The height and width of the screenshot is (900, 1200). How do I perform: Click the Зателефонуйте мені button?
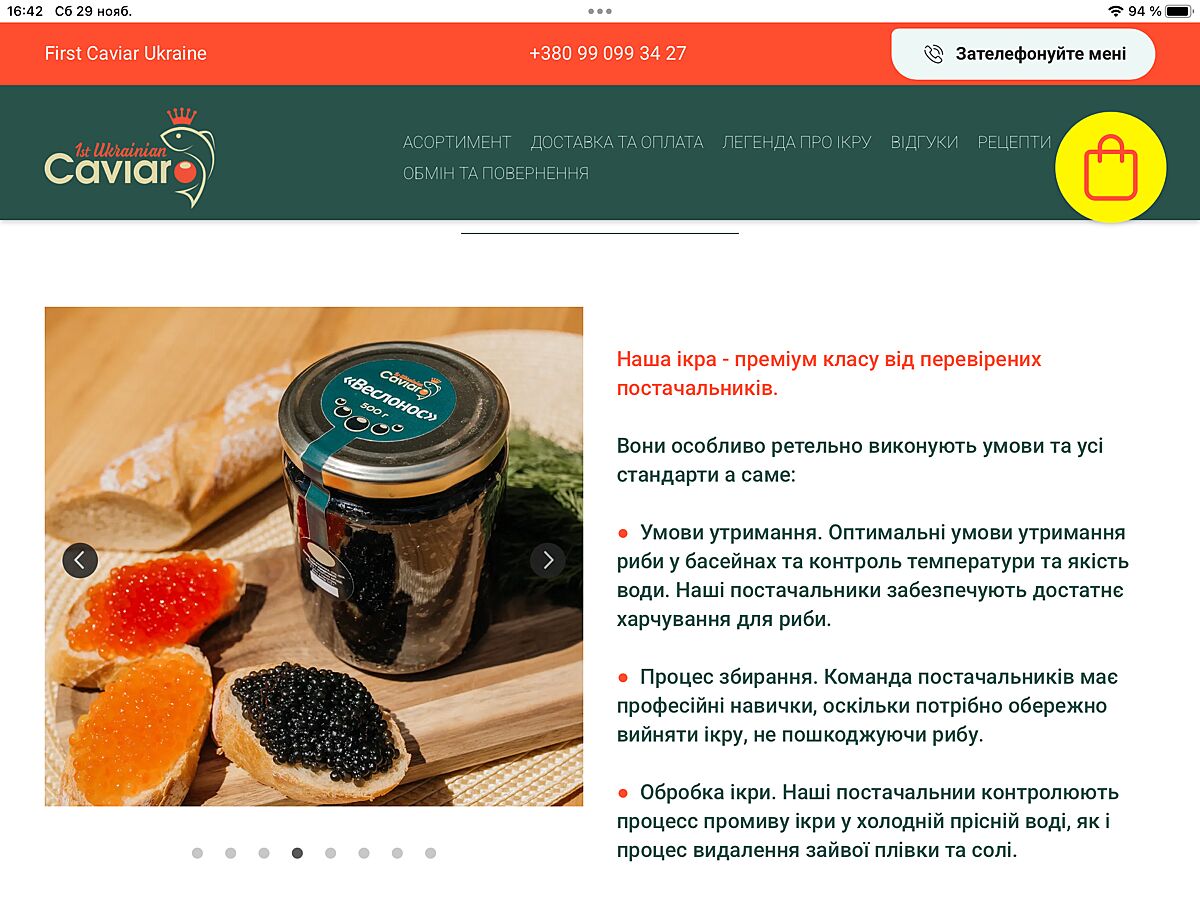[x=1023, y=54]
